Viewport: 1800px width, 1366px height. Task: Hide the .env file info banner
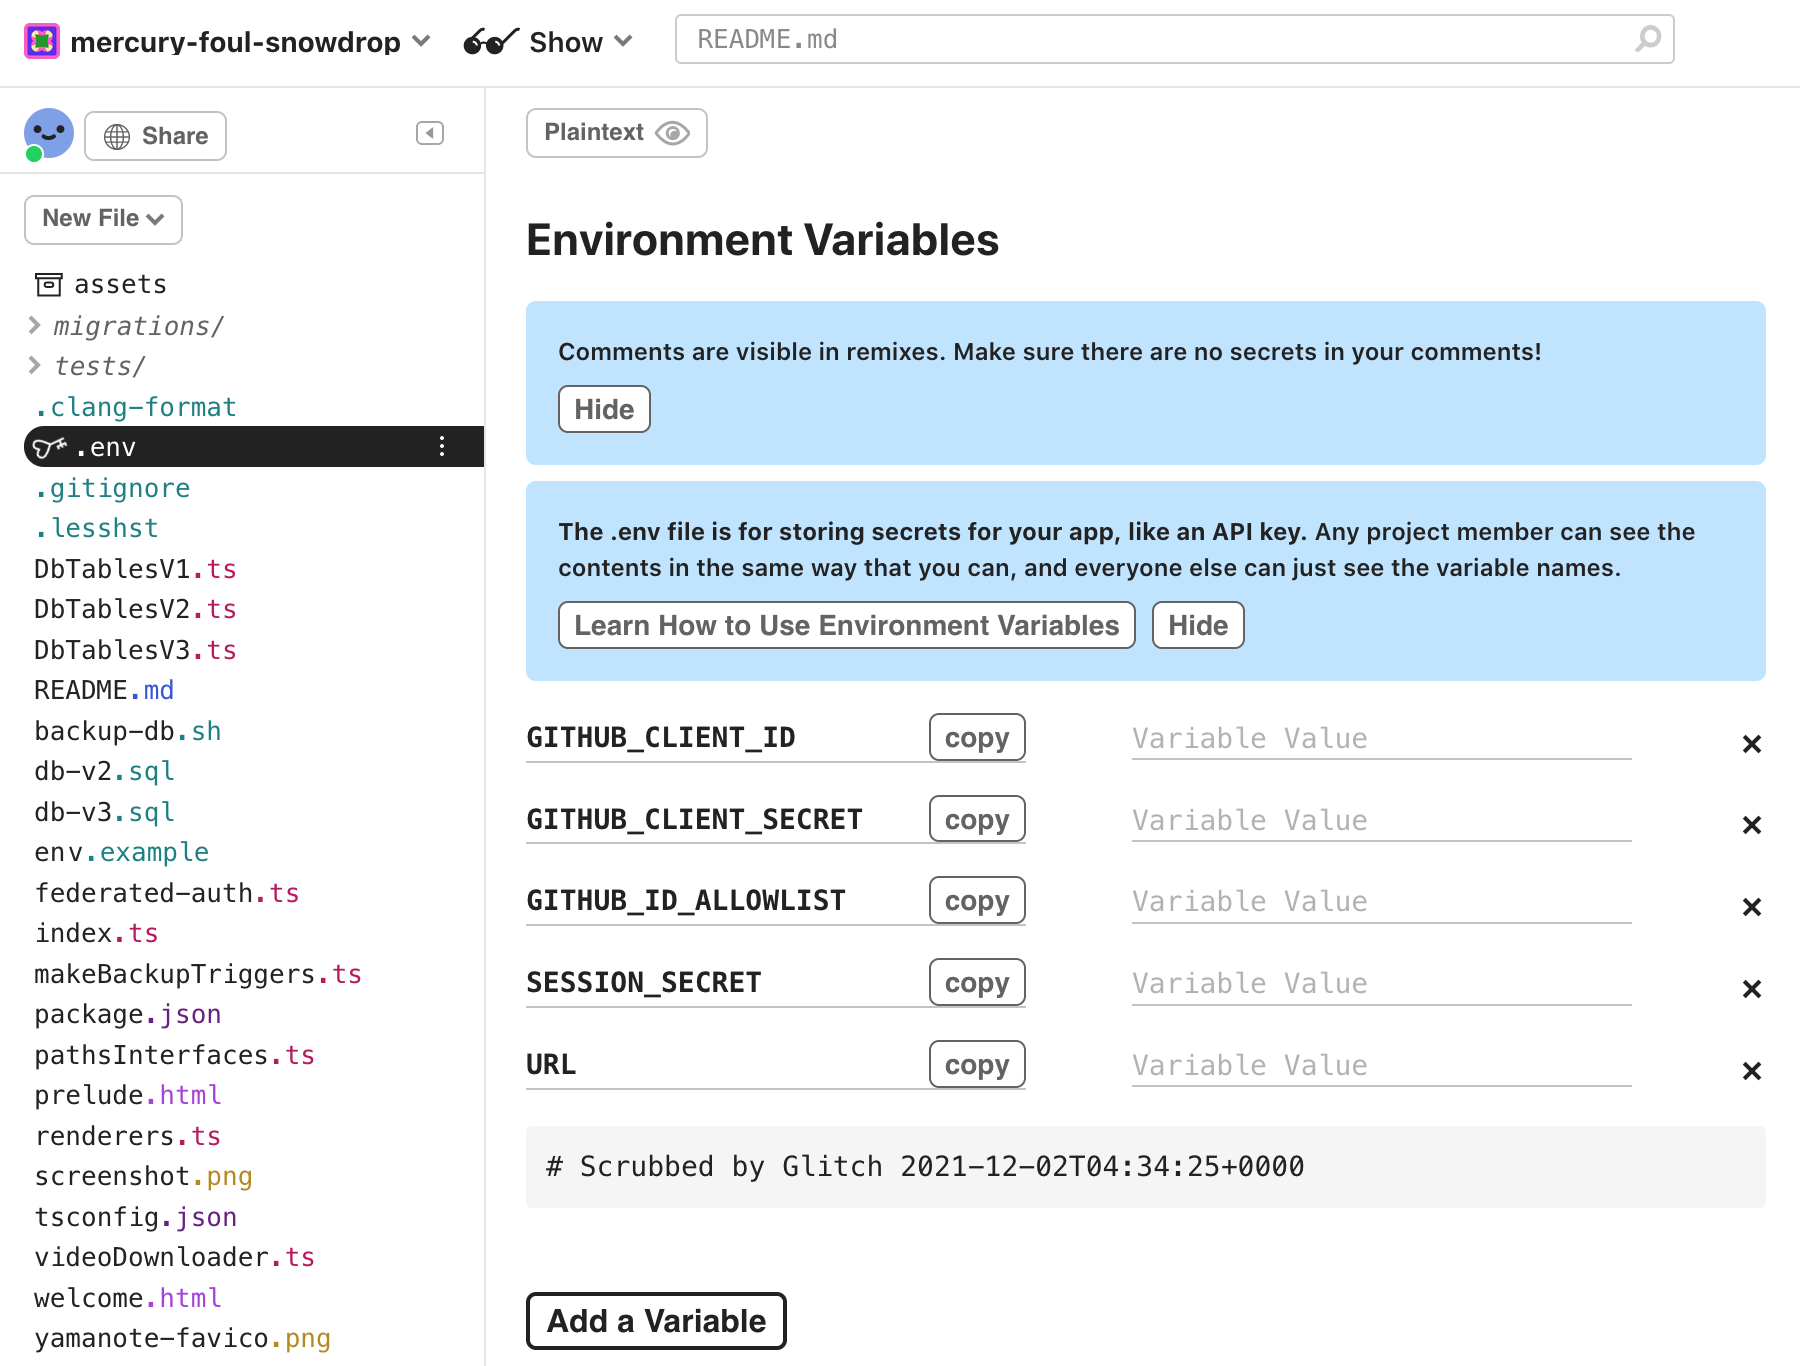coord(1198,625)
